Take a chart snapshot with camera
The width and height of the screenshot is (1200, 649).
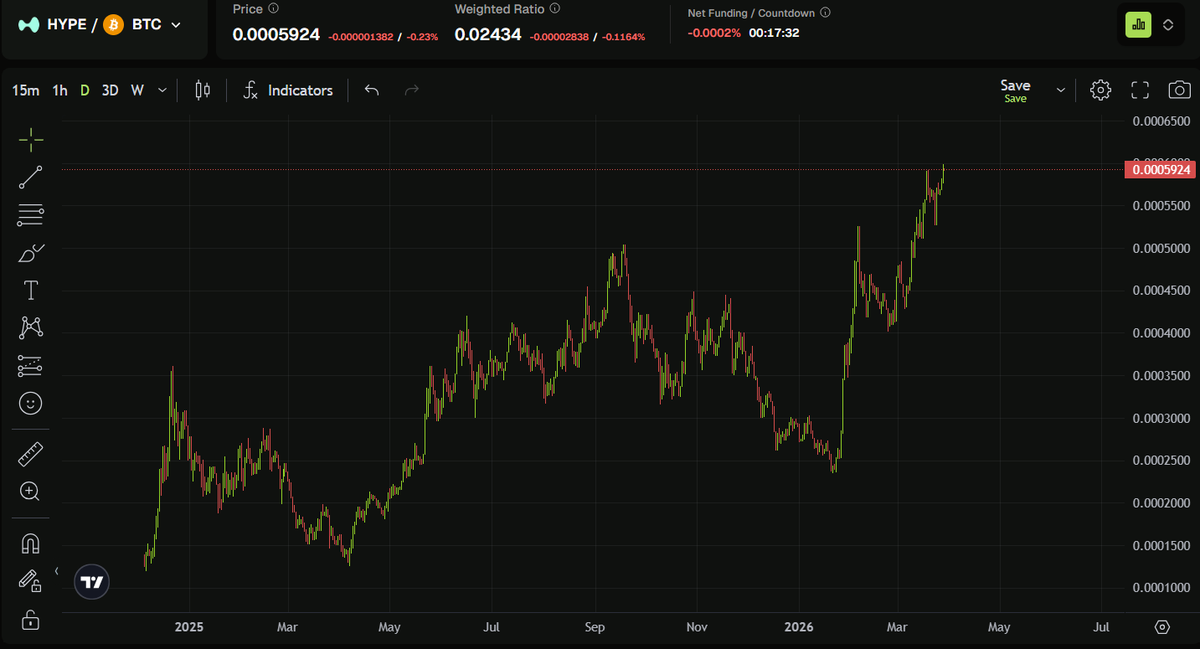pos(1179,90)
